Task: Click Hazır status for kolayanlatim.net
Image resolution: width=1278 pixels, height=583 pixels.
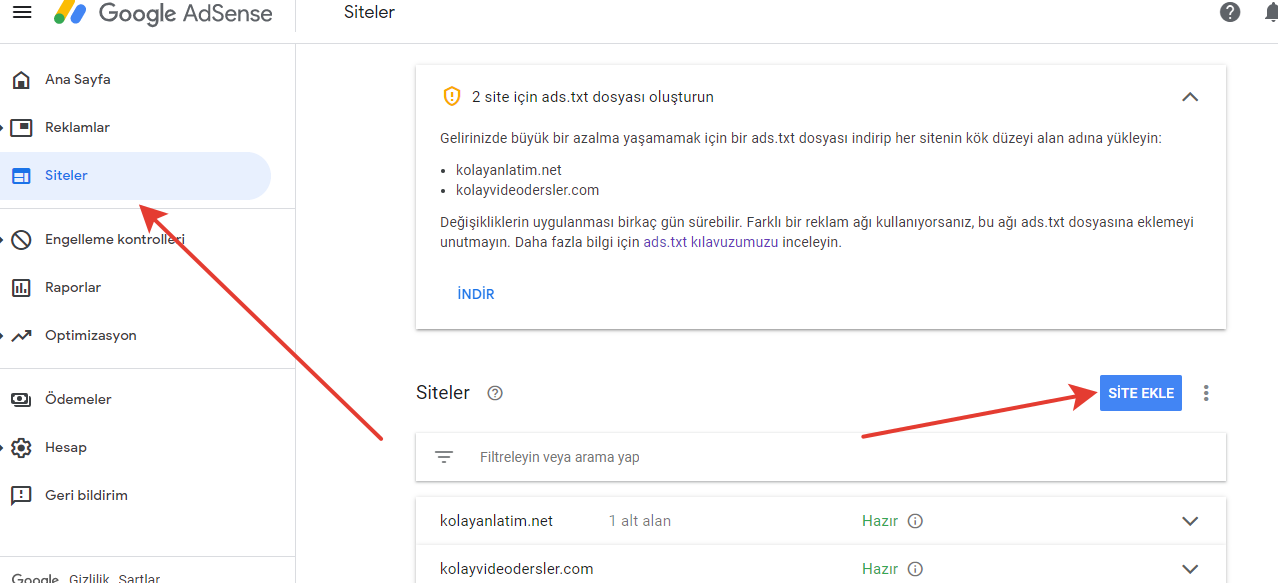Action: (880, 521)
